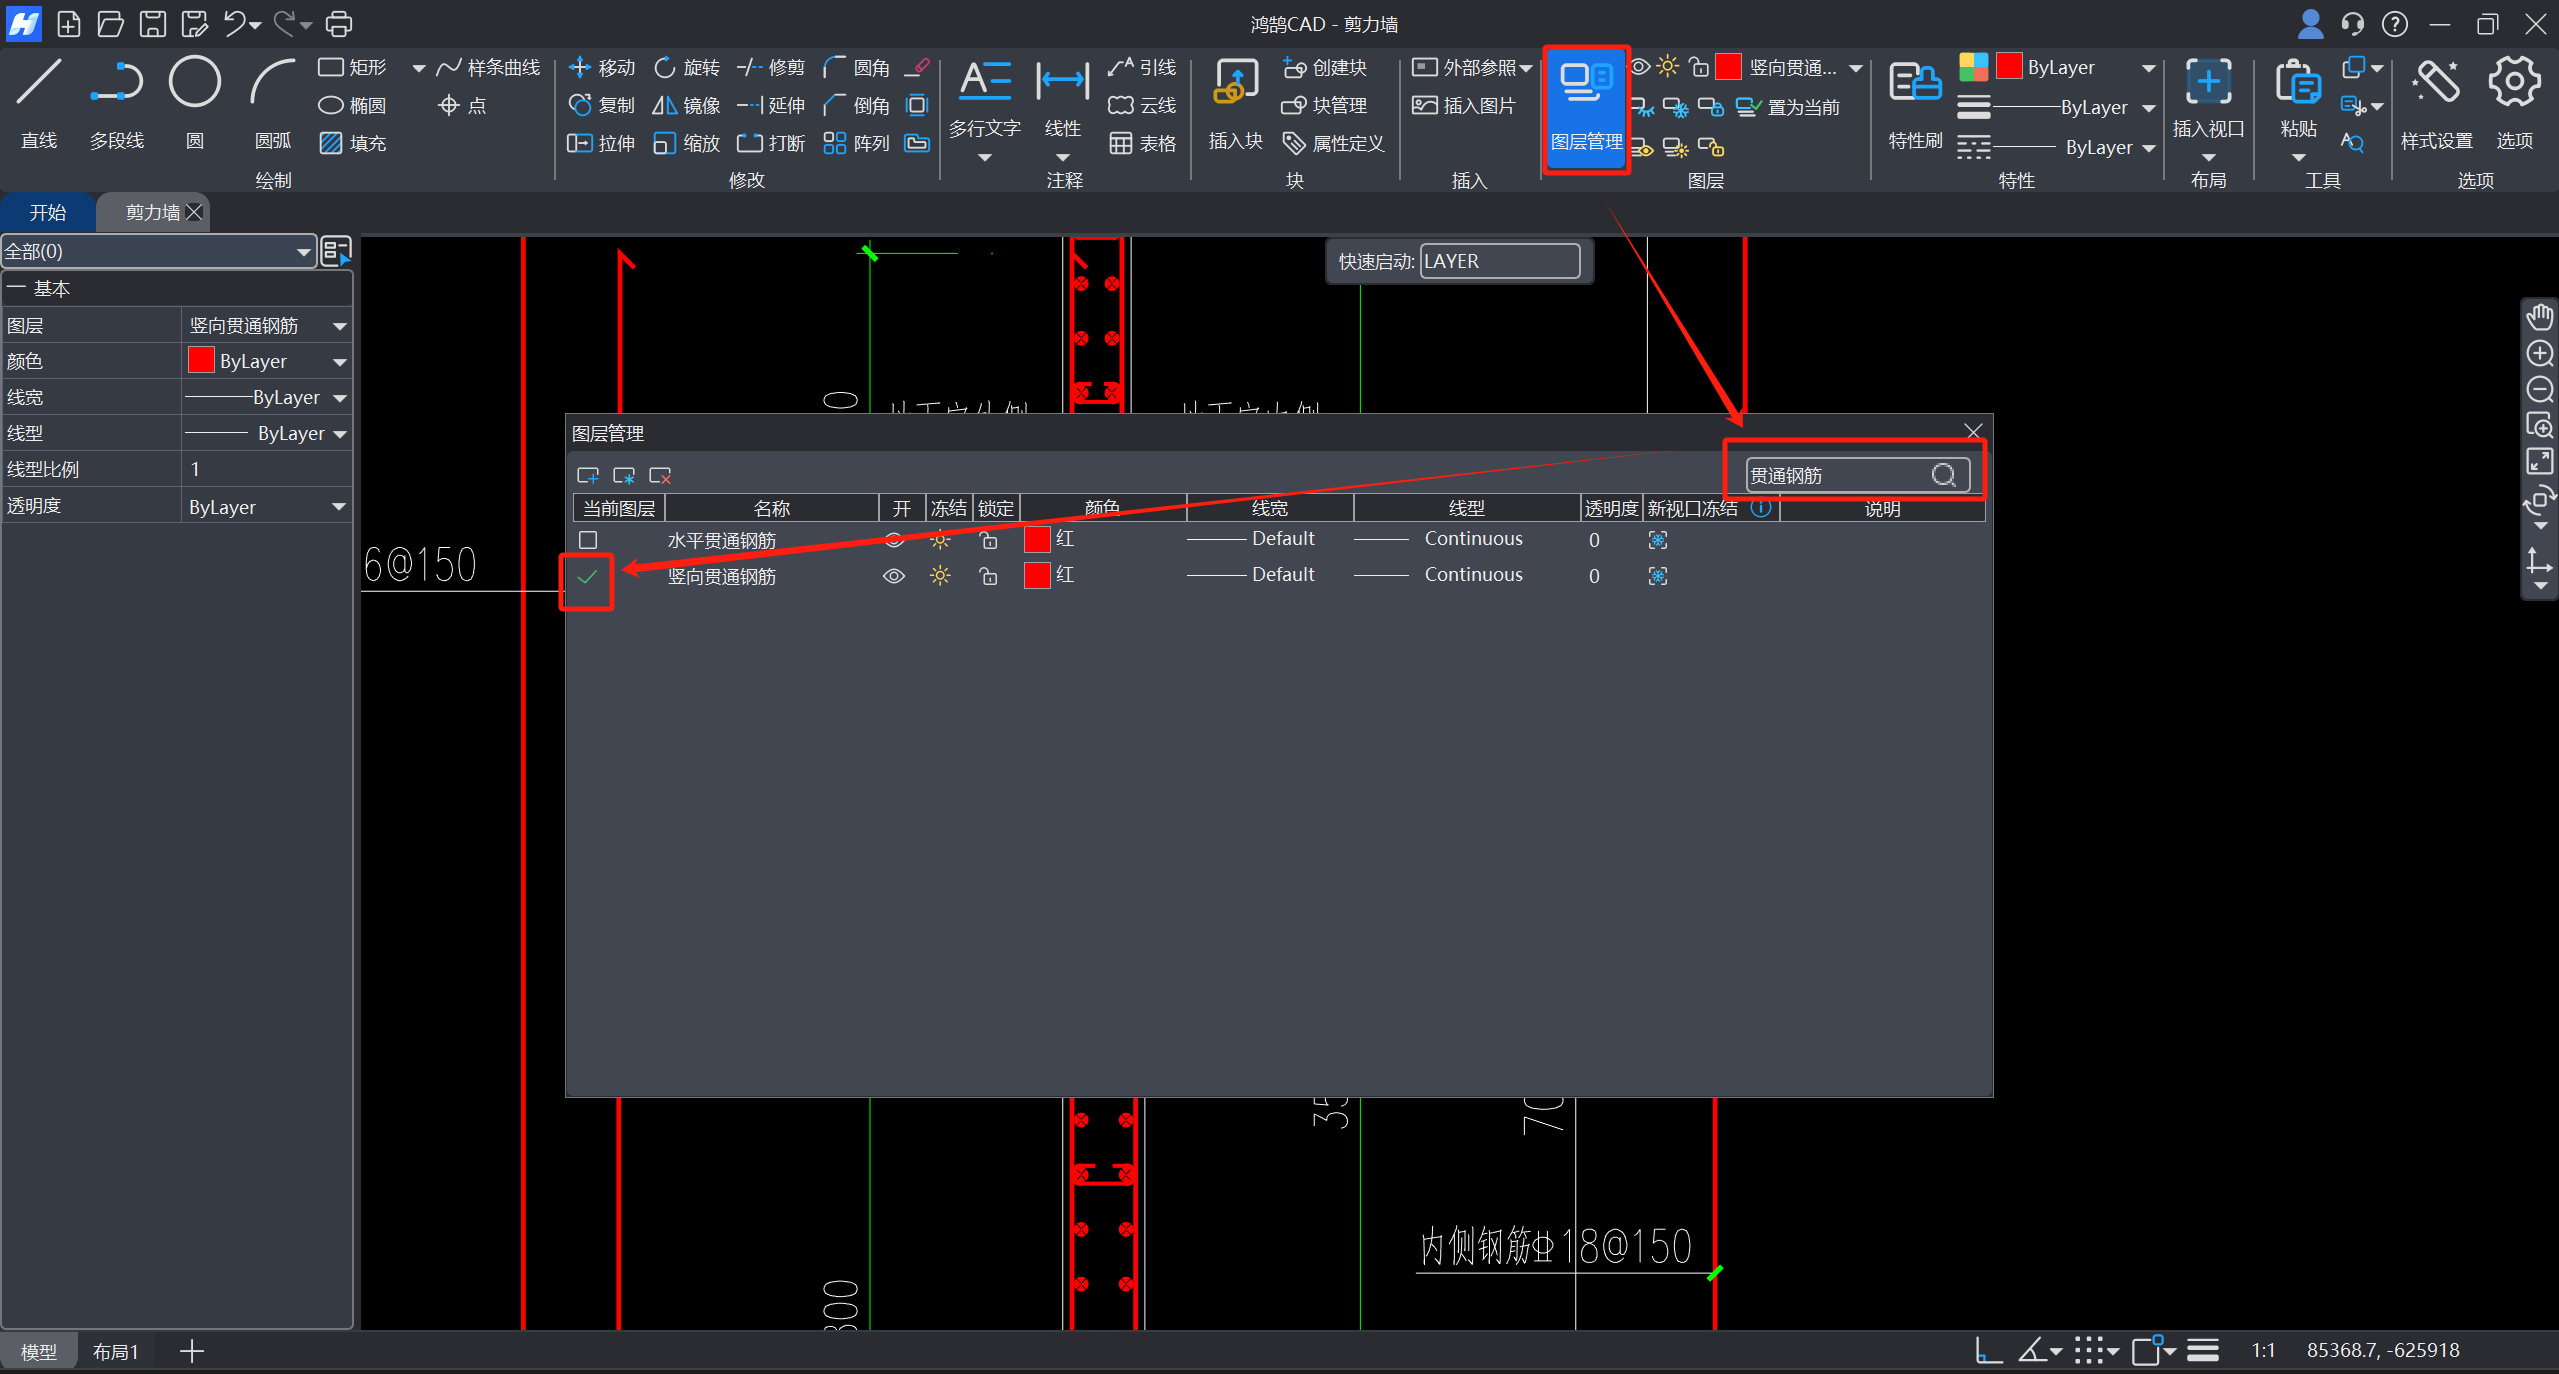Switch to the 布局1 layout tab
The image size is (2559, 1374).
(x=115, y=1352)
